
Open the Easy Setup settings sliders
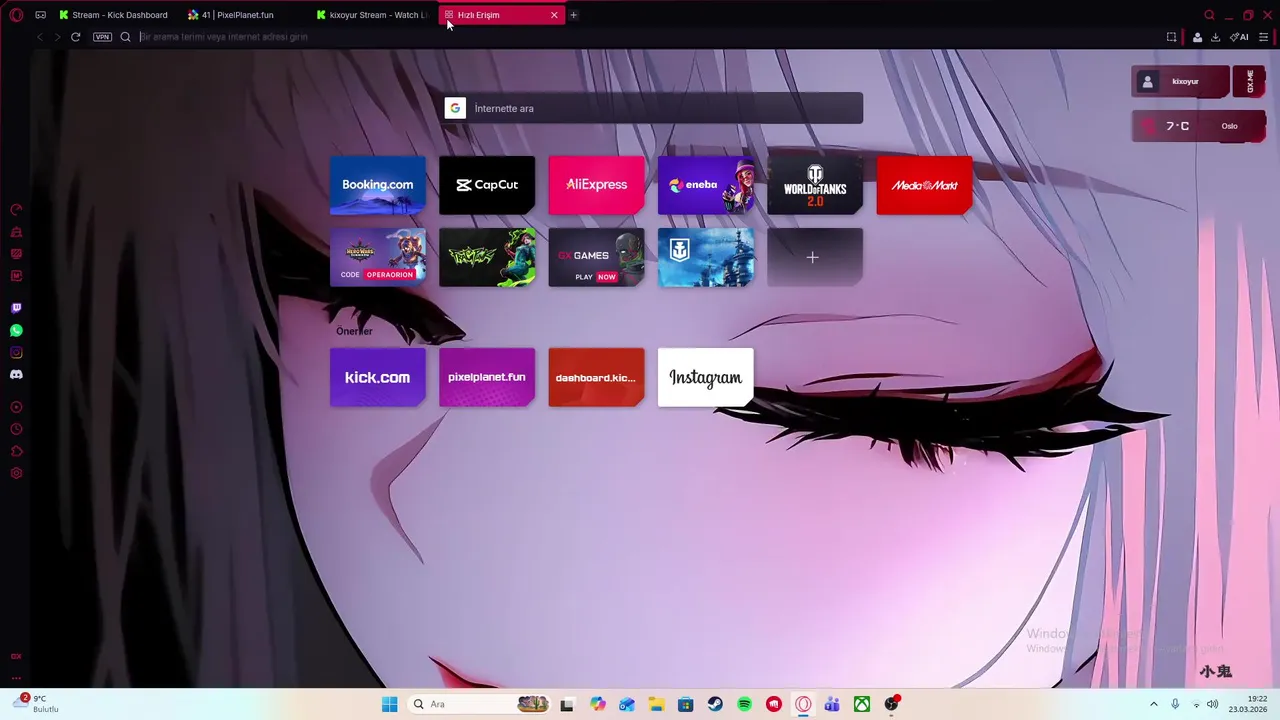pyautogui.click(x=1263, y=37)
